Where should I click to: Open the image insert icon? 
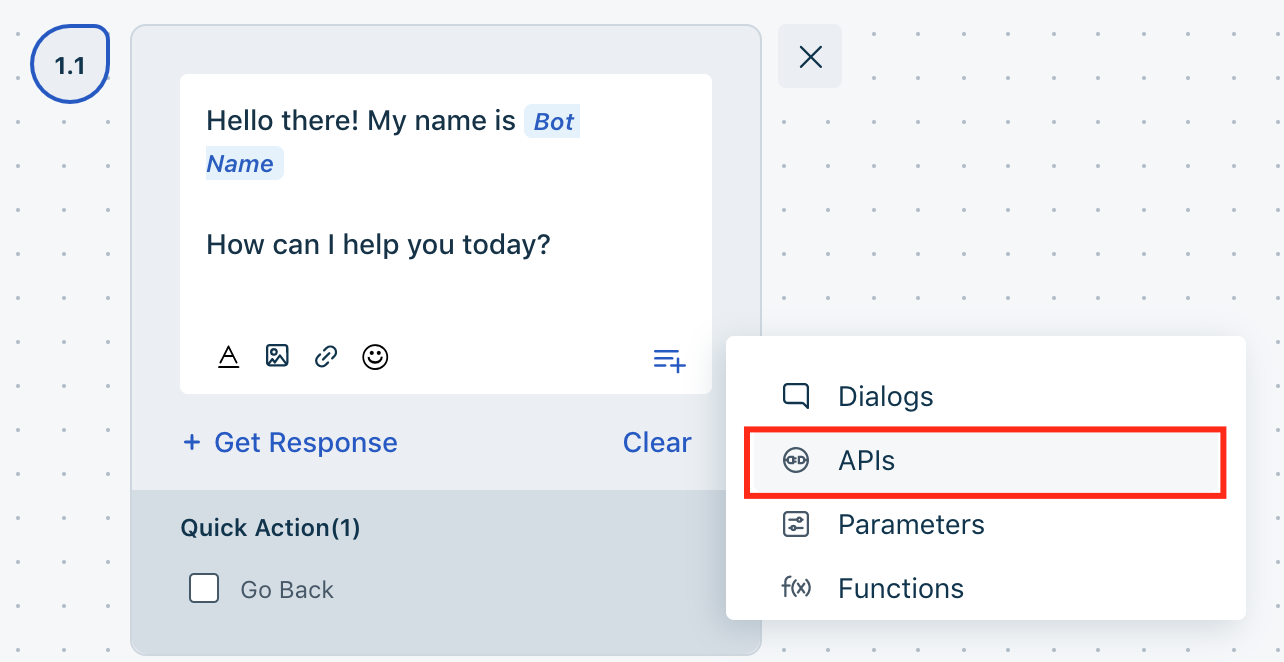pos(277,355)
